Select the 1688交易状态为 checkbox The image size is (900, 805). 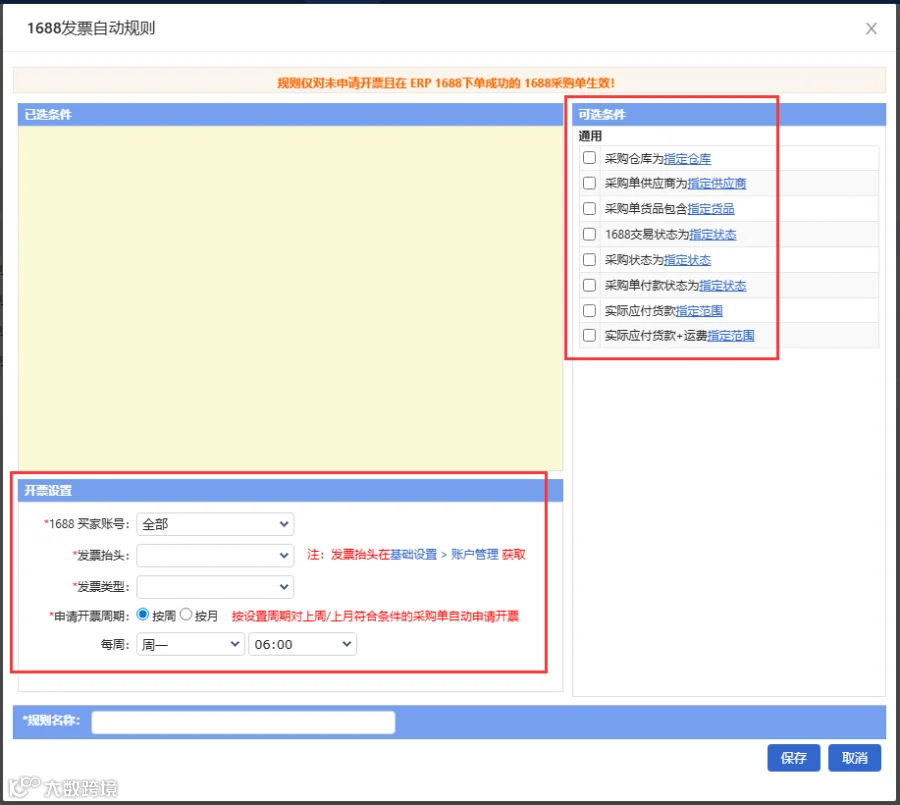click(589, 234)
